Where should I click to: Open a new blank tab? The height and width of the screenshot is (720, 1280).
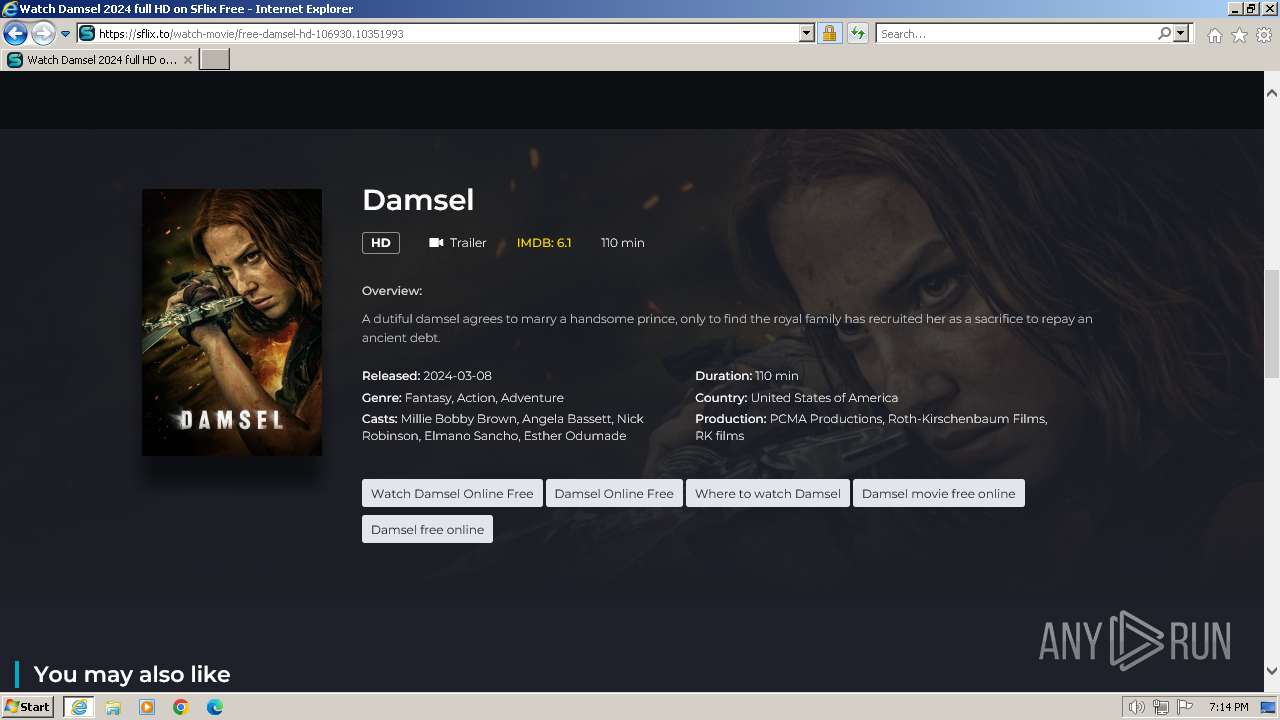(x=215, y=60)
